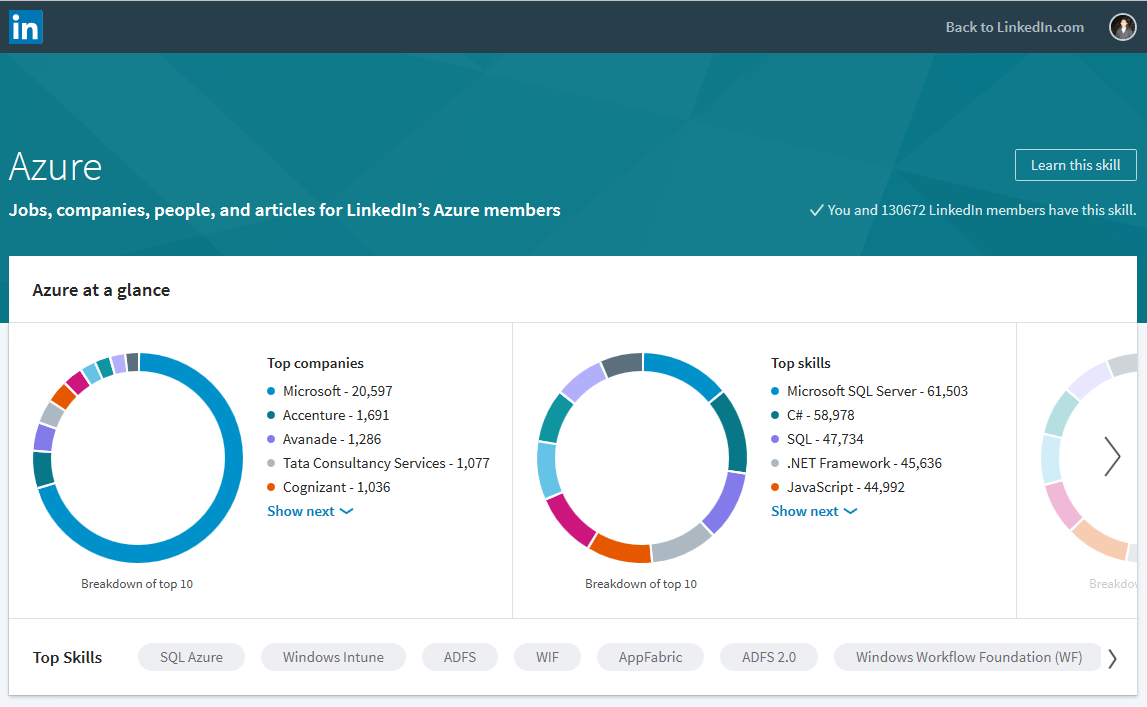Select Windows Workflow Foundation (WF) pill
Image resolution: width=1147 pixels, height=707 pixels.
click(968, 657)
